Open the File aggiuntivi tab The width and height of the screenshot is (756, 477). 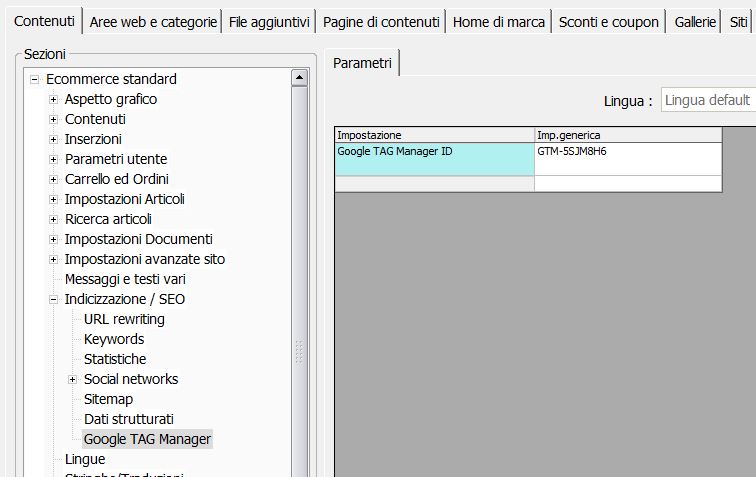click(x=269, y=22)
